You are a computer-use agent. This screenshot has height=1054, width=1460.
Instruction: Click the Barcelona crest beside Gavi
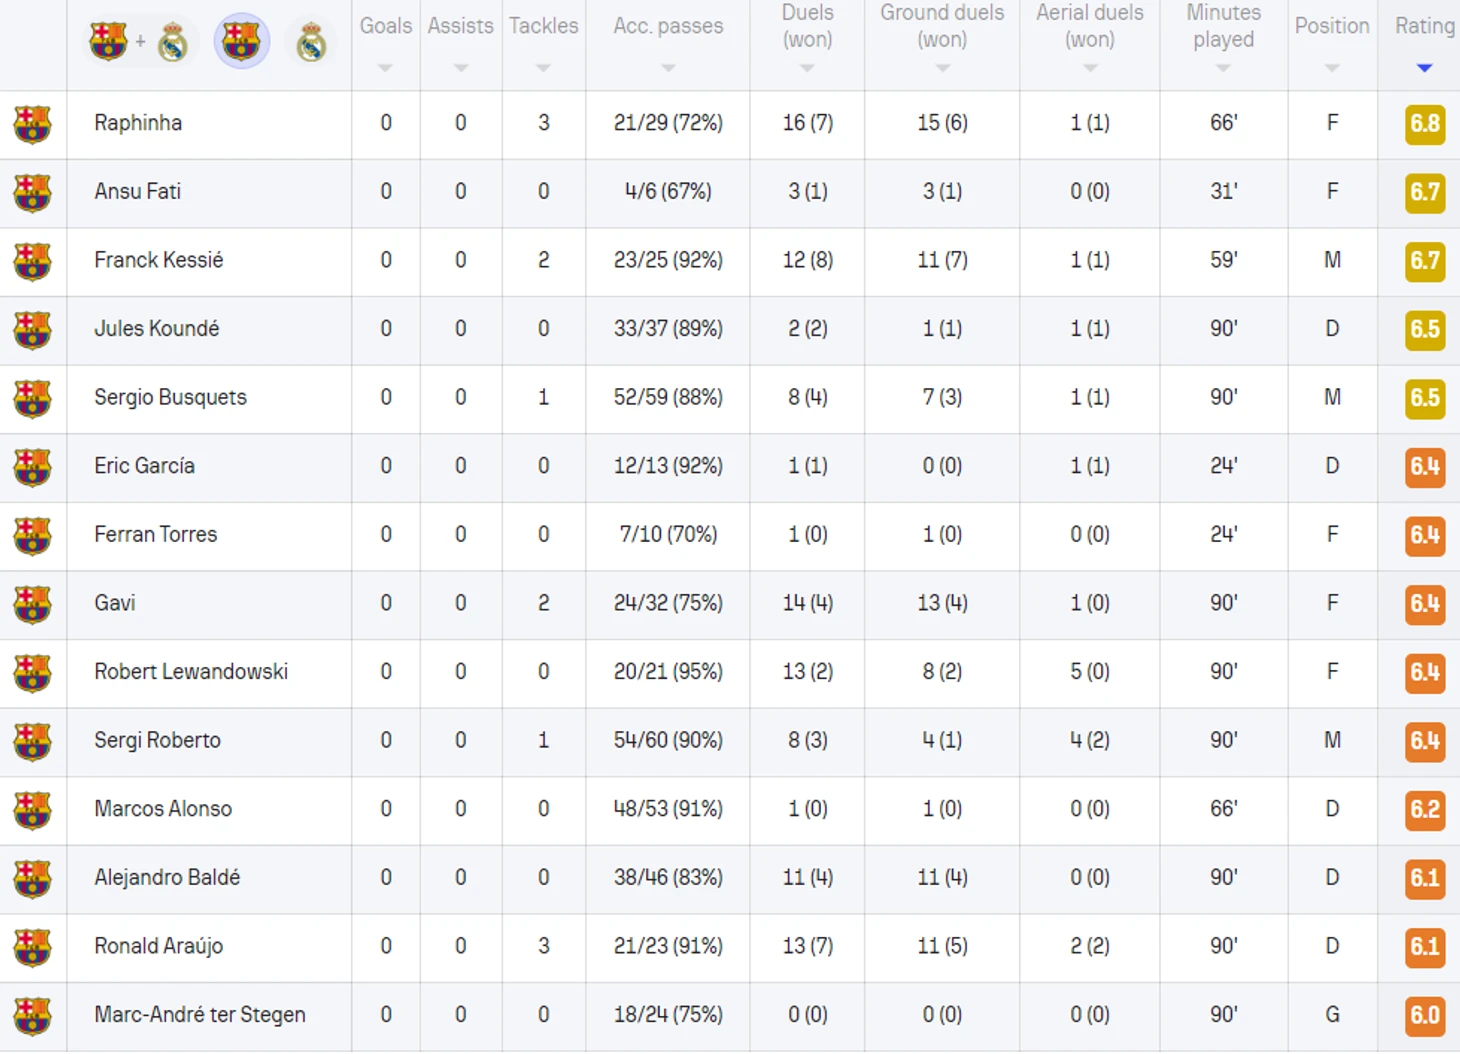tap(32, 604)
